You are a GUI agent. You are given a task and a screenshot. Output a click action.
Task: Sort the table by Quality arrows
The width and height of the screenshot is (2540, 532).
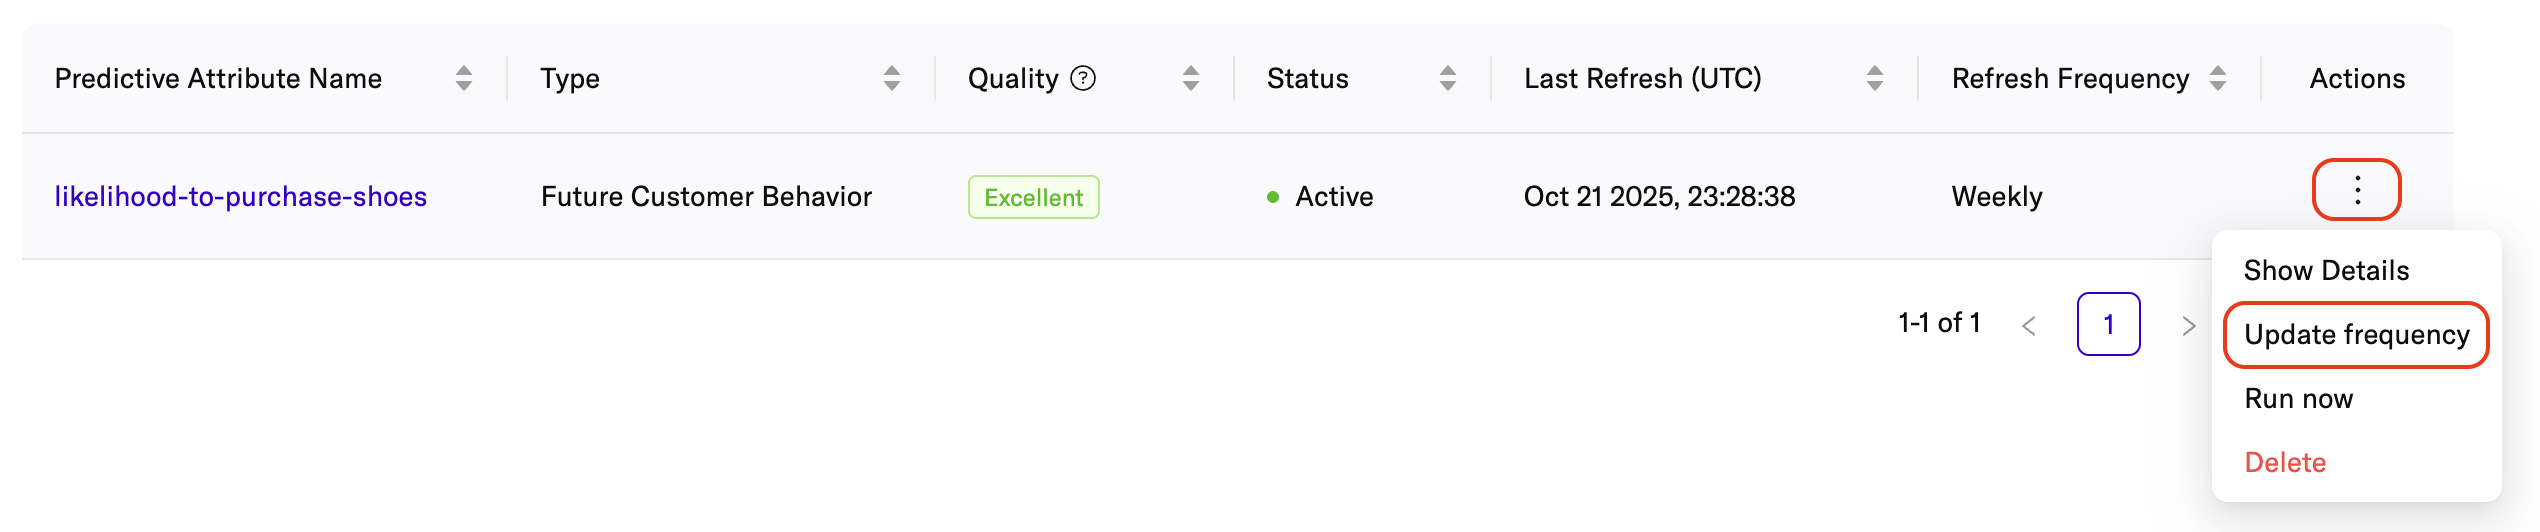(x=1190, y=78)
